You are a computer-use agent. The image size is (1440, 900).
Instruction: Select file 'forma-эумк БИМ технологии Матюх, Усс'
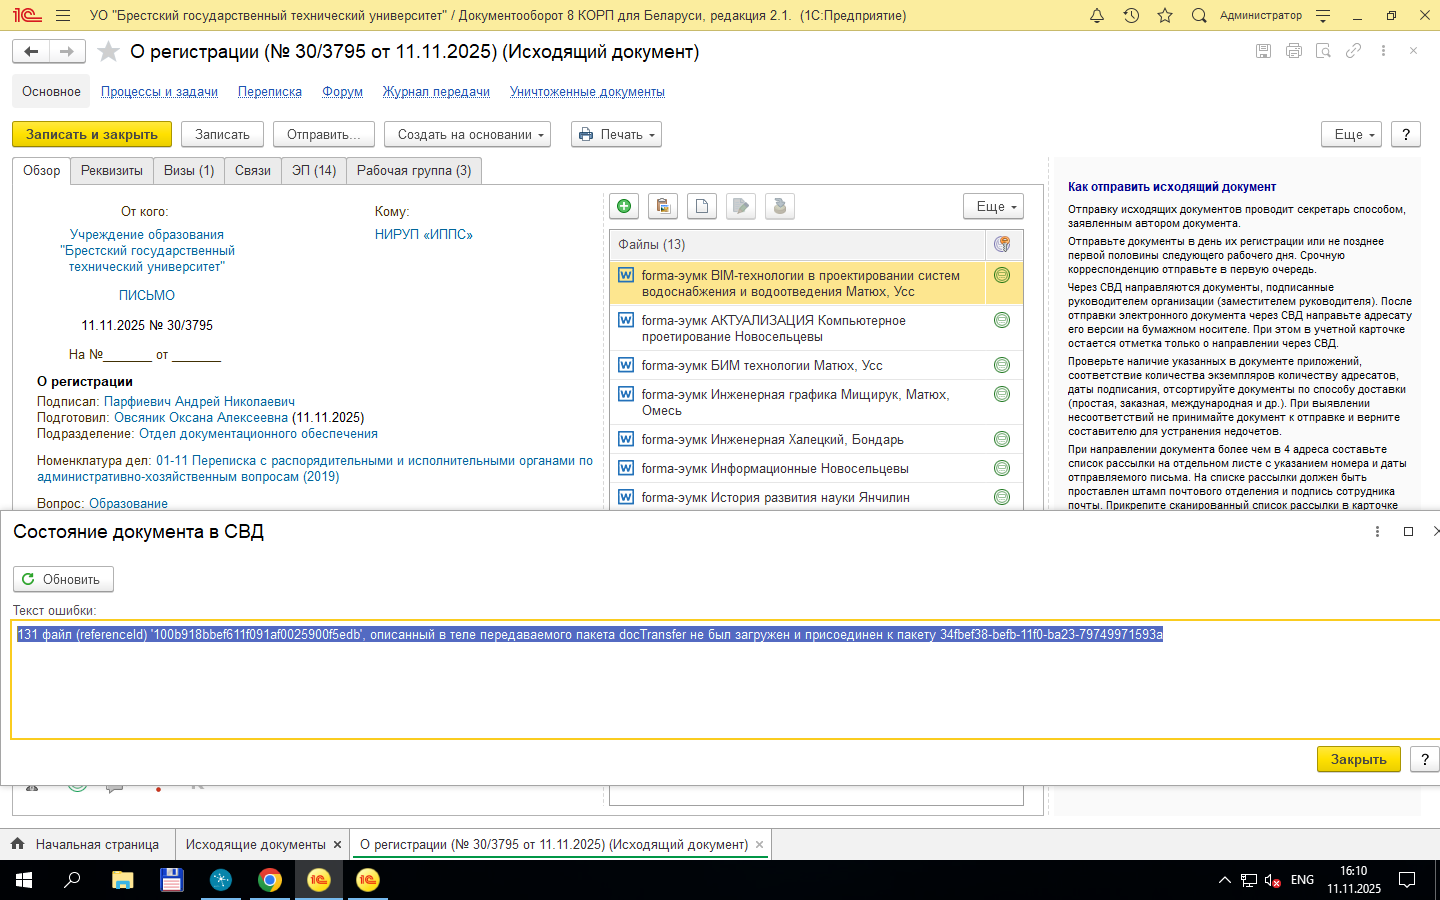(761, 366)
